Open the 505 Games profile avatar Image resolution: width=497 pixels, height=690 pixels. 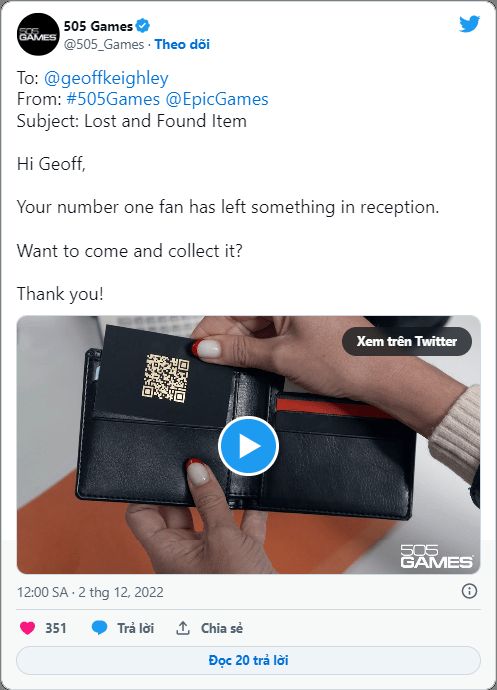[38, 34]
